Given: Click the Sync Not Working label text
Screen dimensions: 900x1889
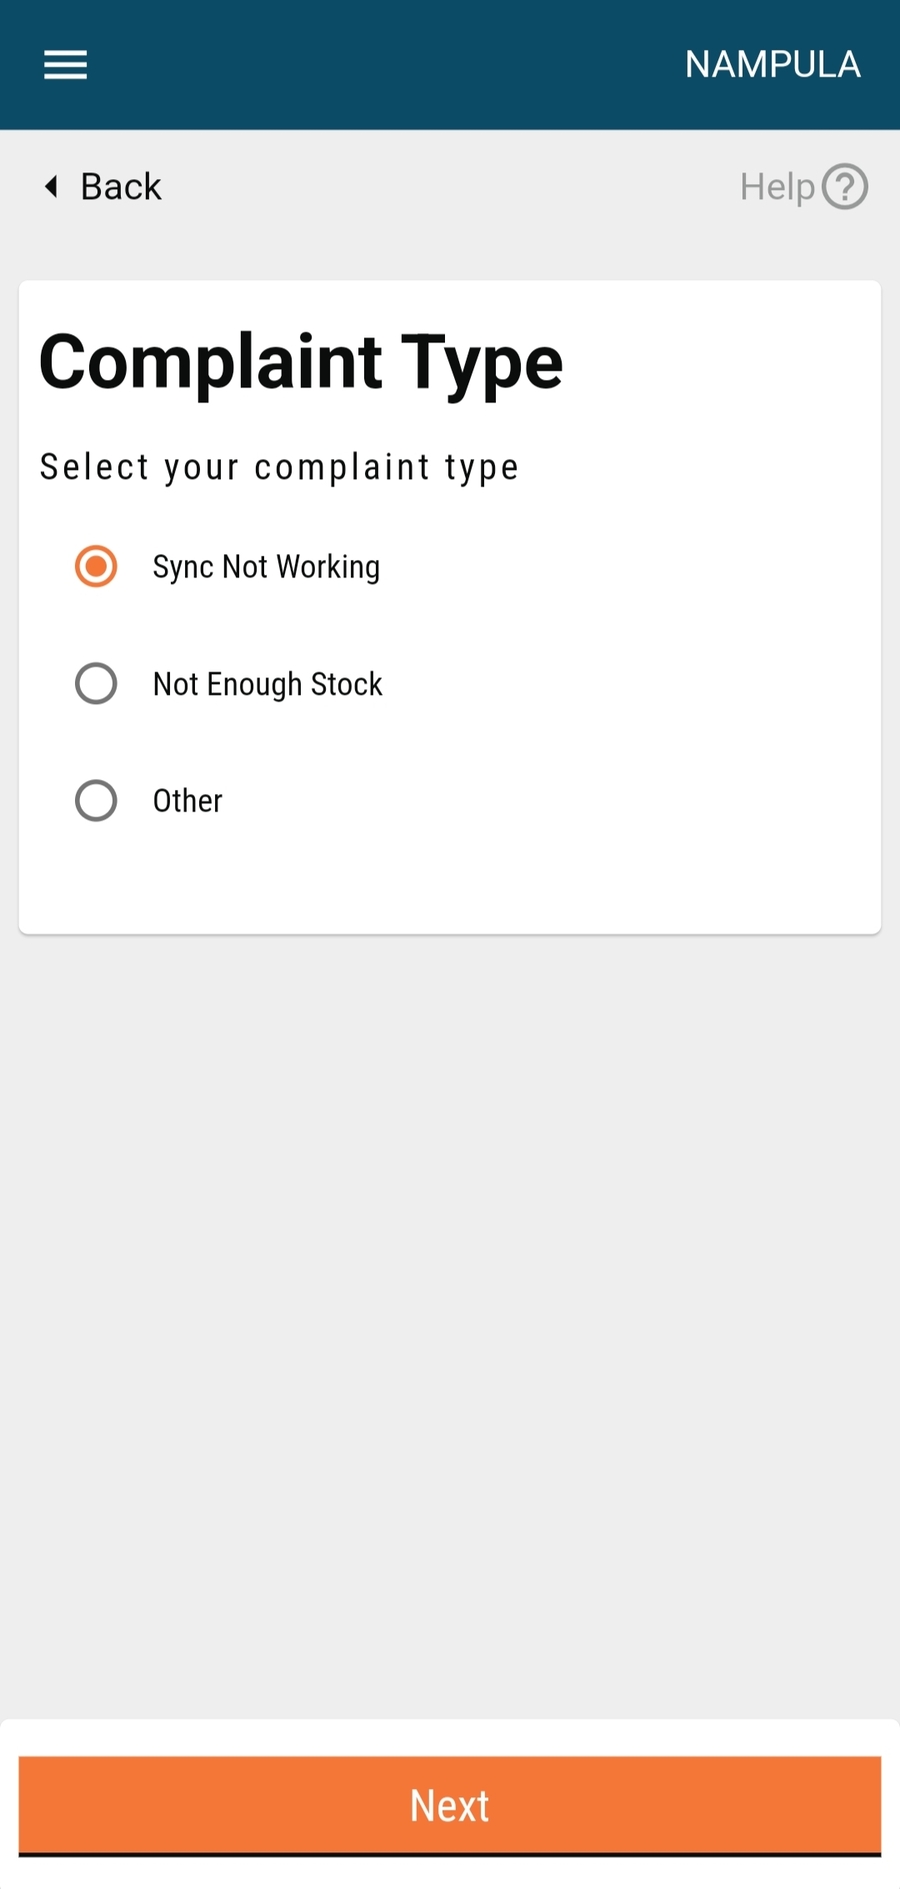Looking at the screenshot, I should coord(266,567).
